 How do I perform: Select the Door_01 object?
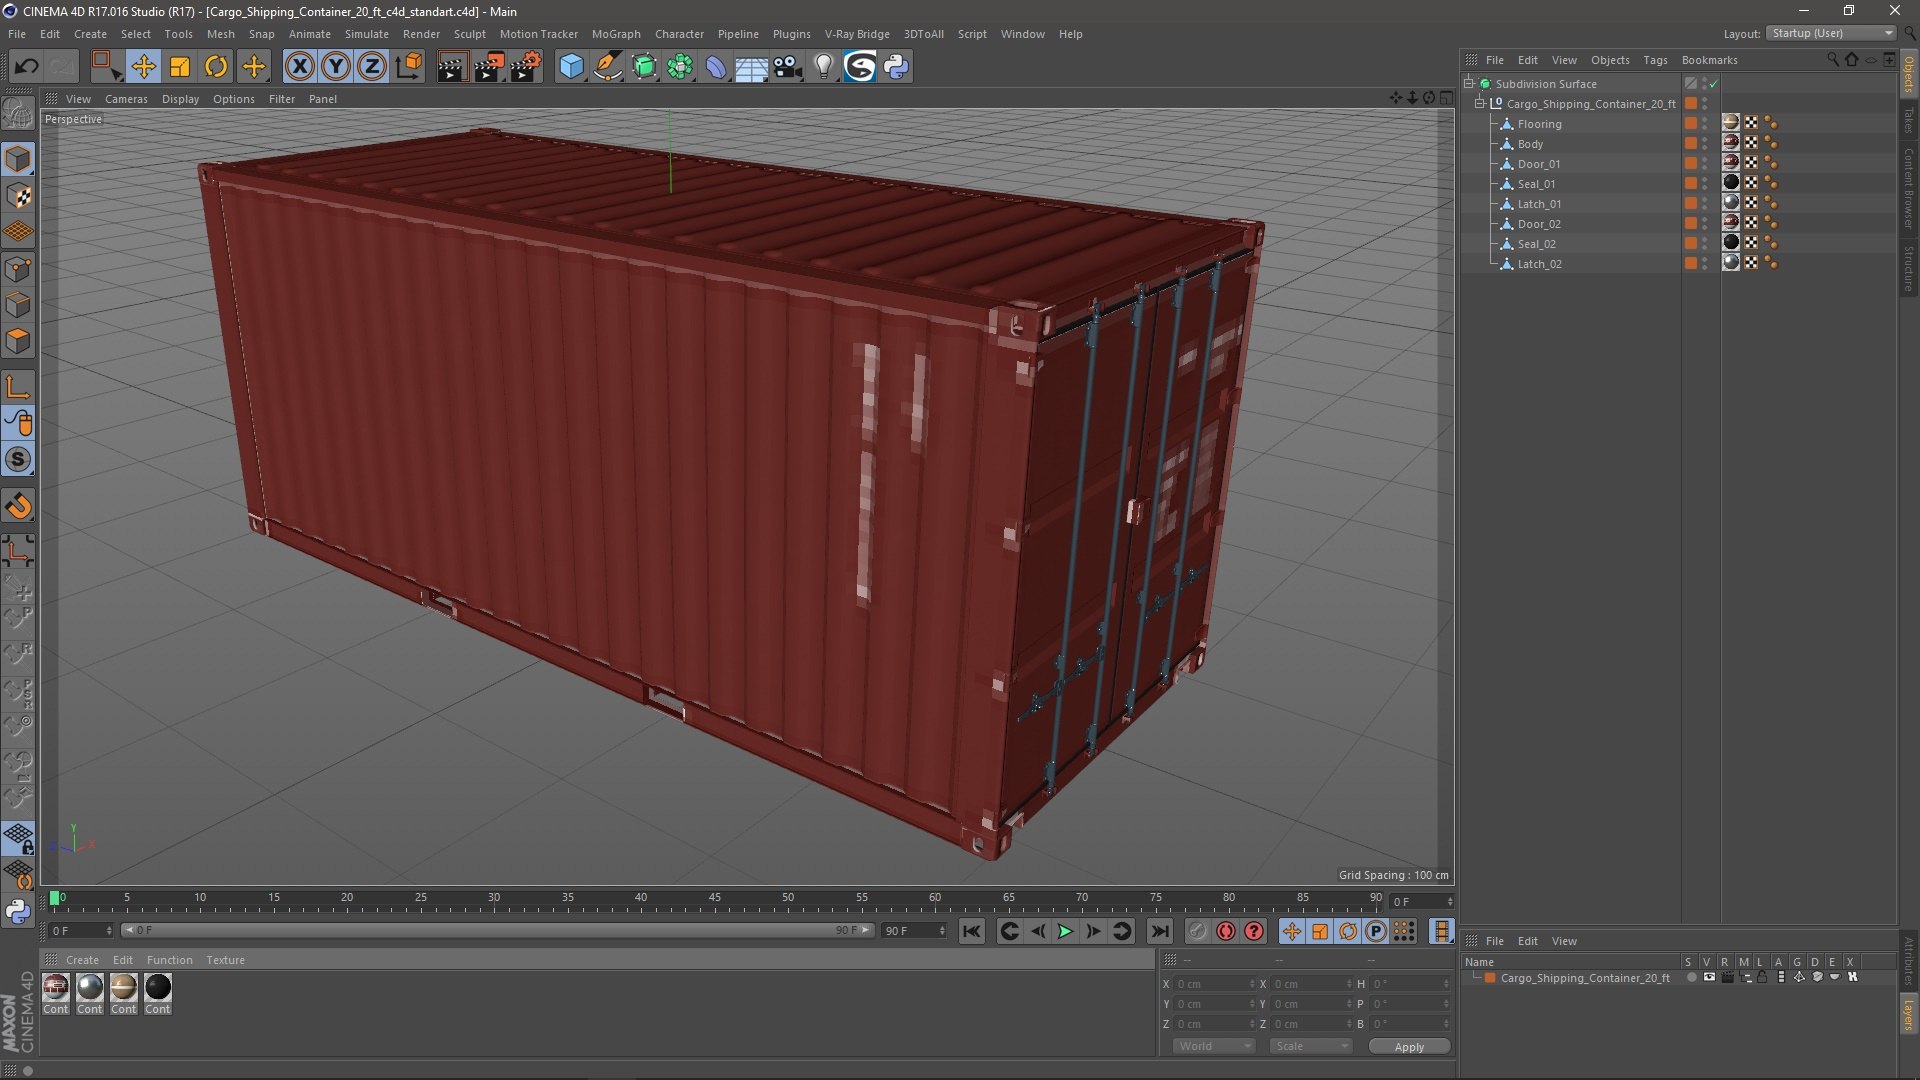coord(1539,164)
